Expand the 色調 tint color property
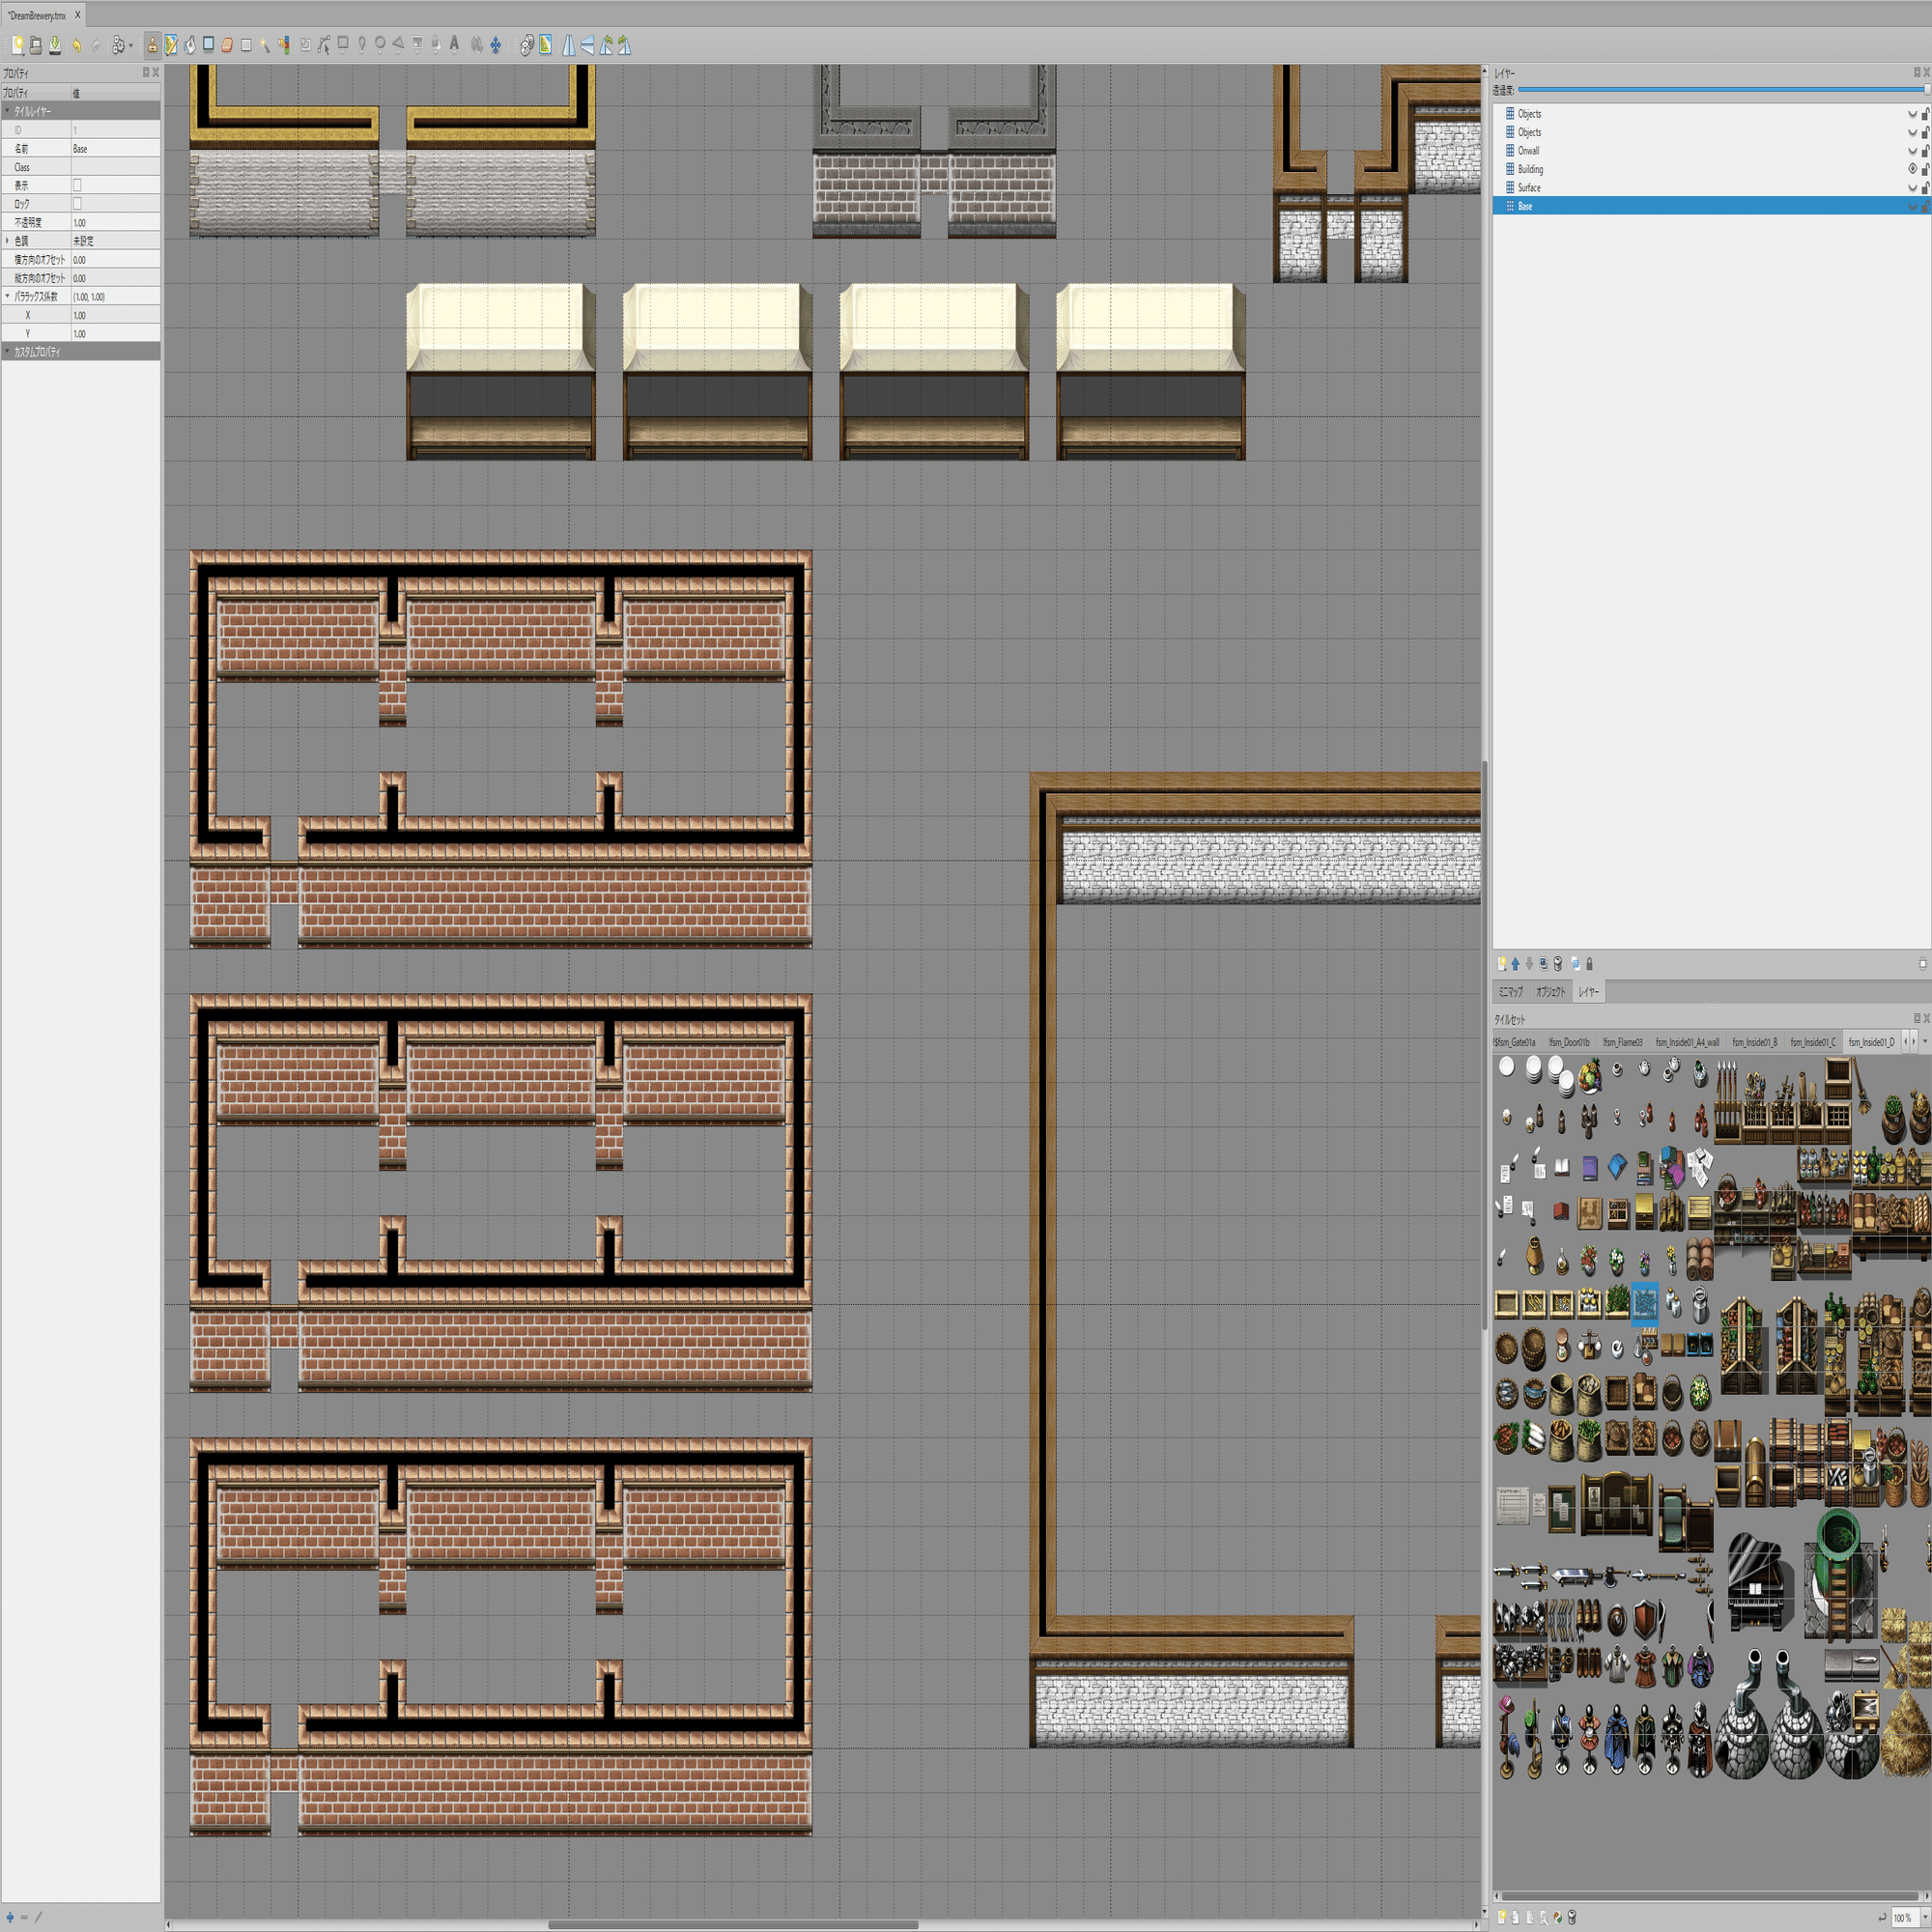The height and width of the screenshot is (1932, 1932). point(8,241)
